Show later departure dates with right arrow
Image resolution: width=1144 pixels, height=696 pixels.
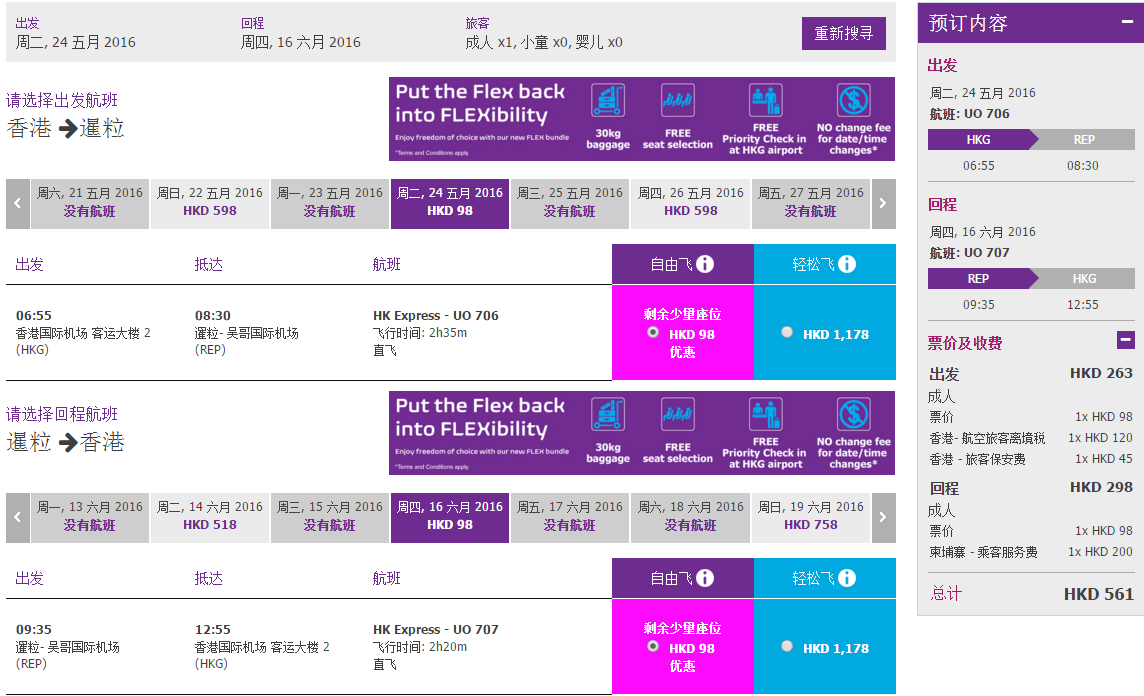click(884, 204)
